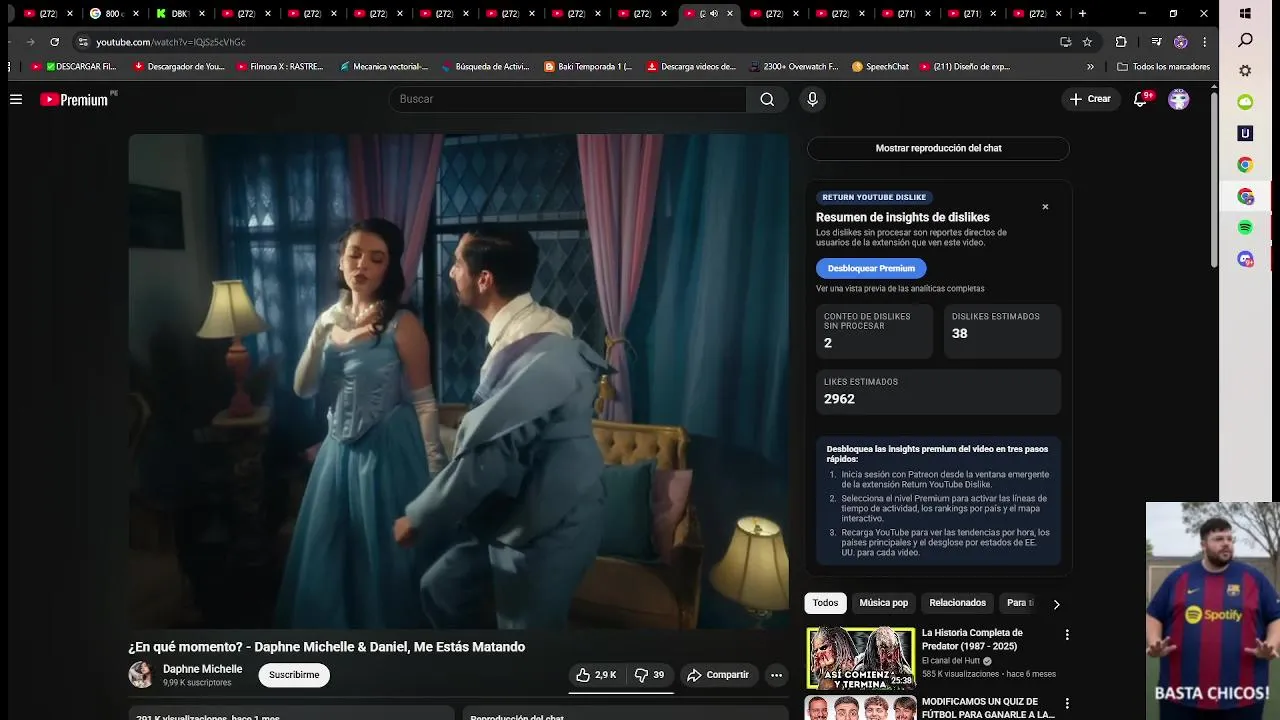
Task: Open a new browser tab with the plus button
Action: [1082, 14]
